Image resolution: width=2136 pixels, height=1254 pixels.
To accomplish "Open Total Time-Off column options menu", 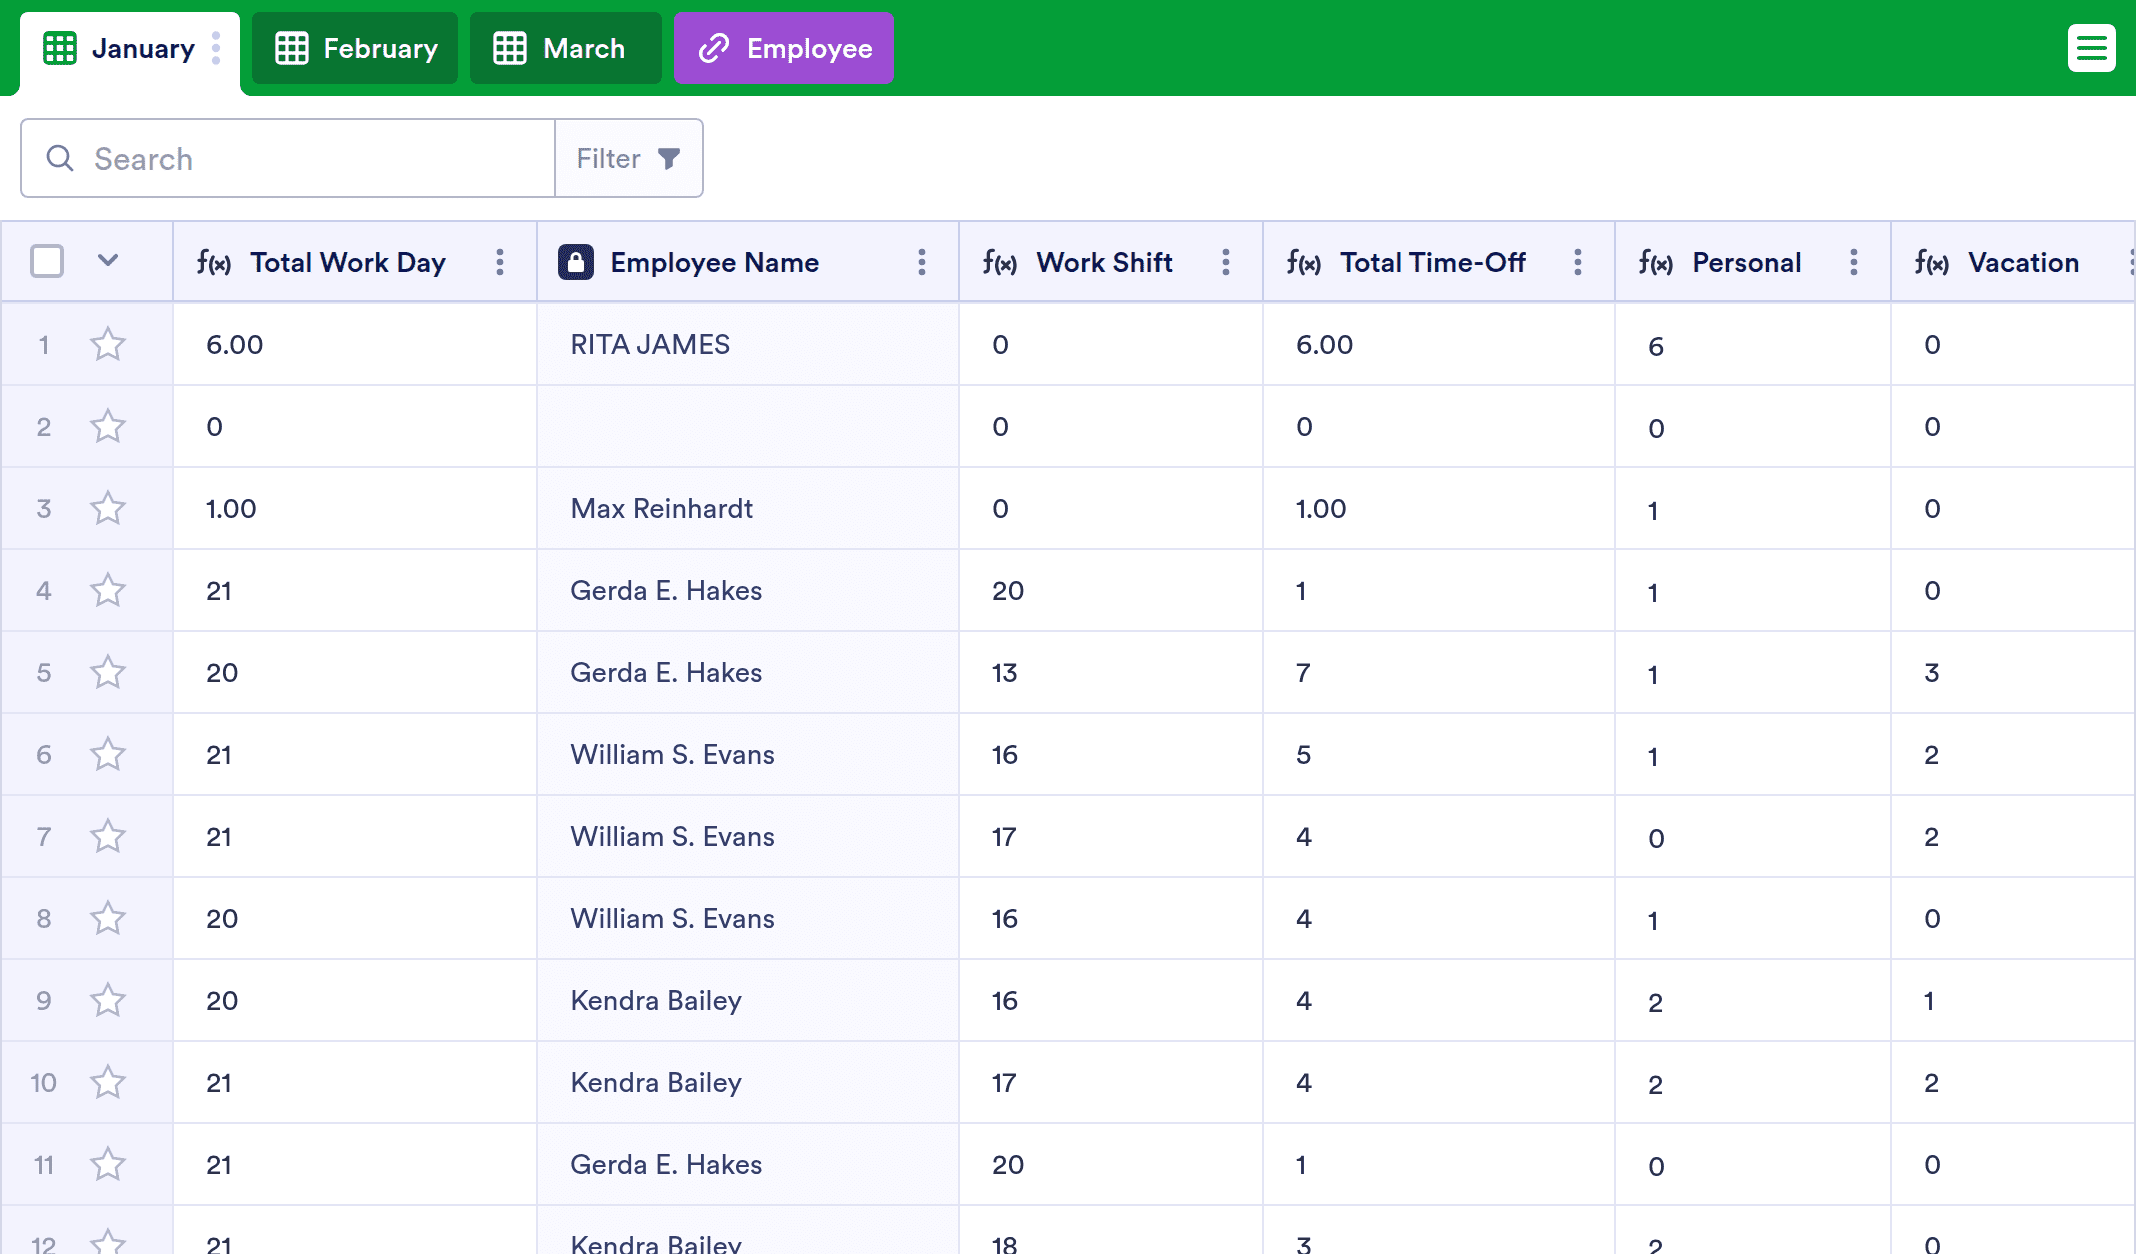I will point(1578,262).
